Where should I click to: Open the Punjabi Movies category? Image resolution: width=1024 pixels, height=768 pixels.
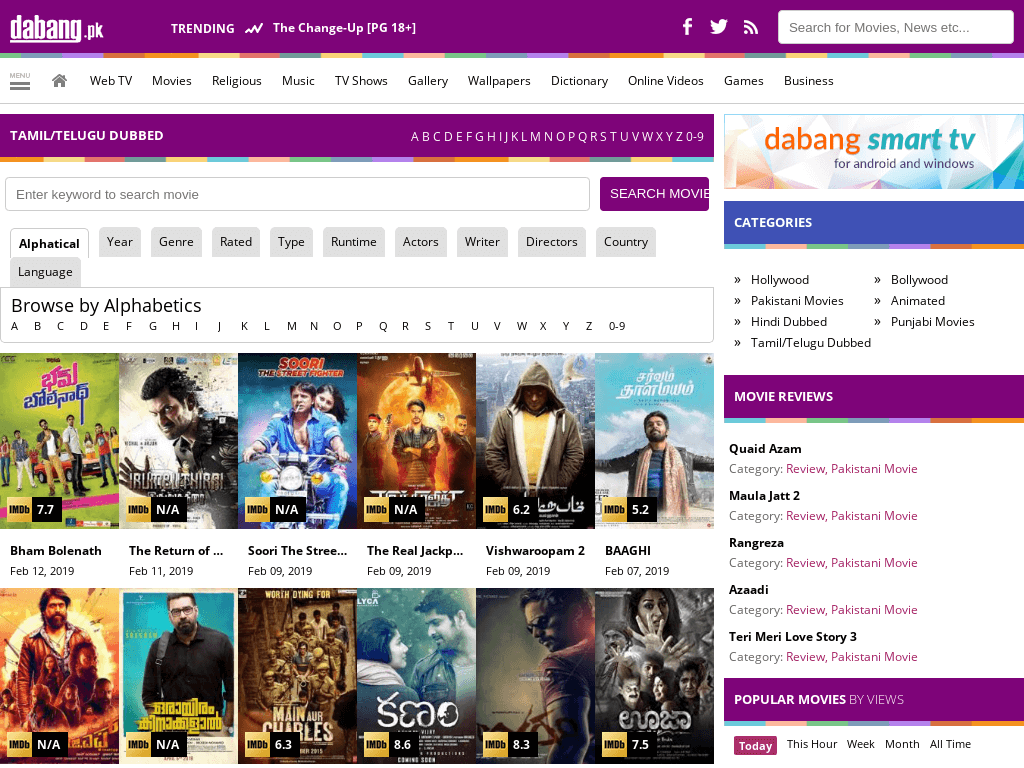pos(932,321)
